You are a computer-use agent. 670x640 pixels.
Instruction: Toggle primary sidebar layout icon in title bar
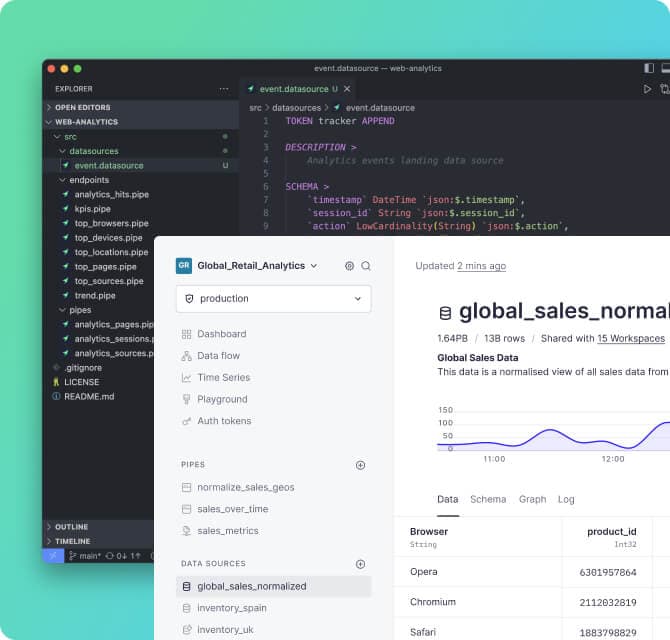[x=649, y=68]
